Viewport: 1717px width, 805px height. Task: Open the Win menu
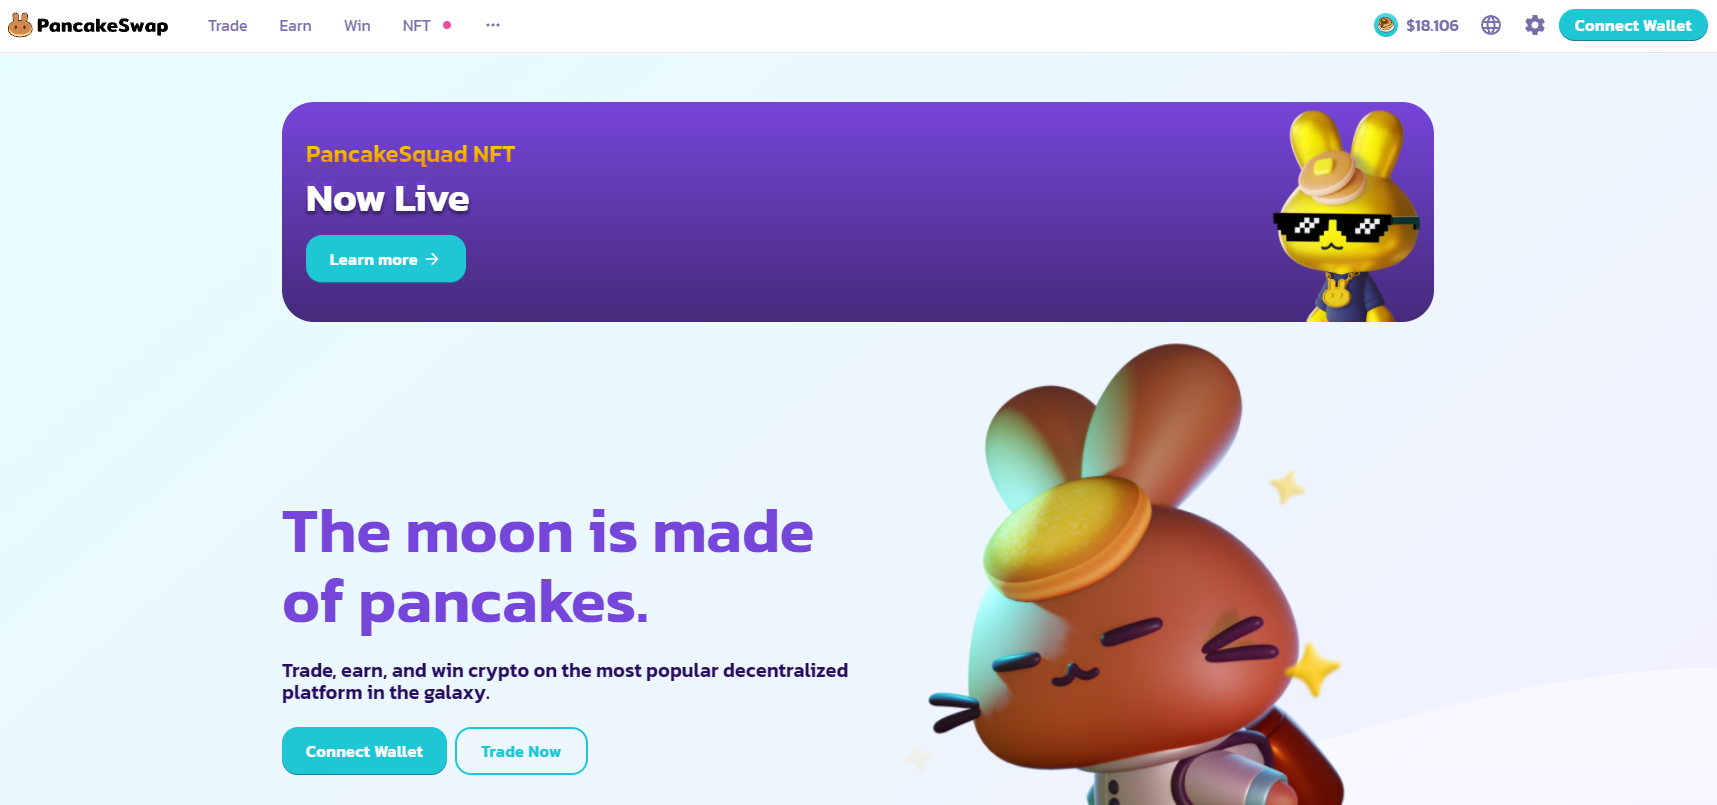[x=357, y=26]
